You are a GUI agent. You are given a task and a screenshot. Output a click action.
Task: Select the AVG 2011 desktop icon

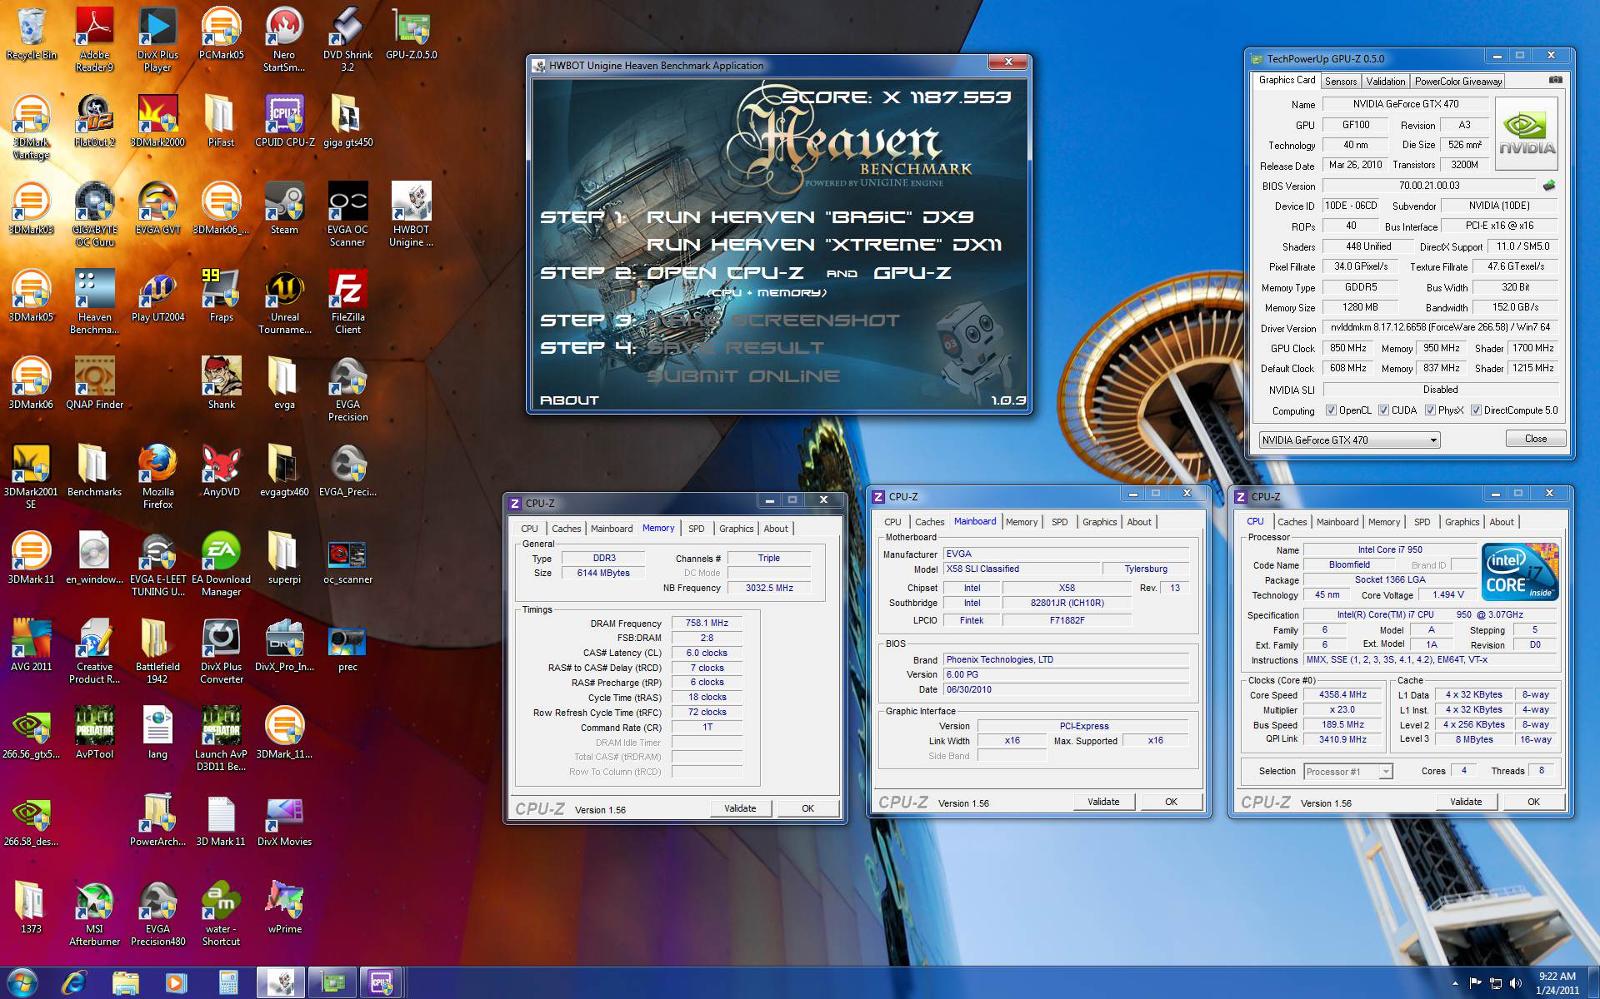(x=31, y=646)
